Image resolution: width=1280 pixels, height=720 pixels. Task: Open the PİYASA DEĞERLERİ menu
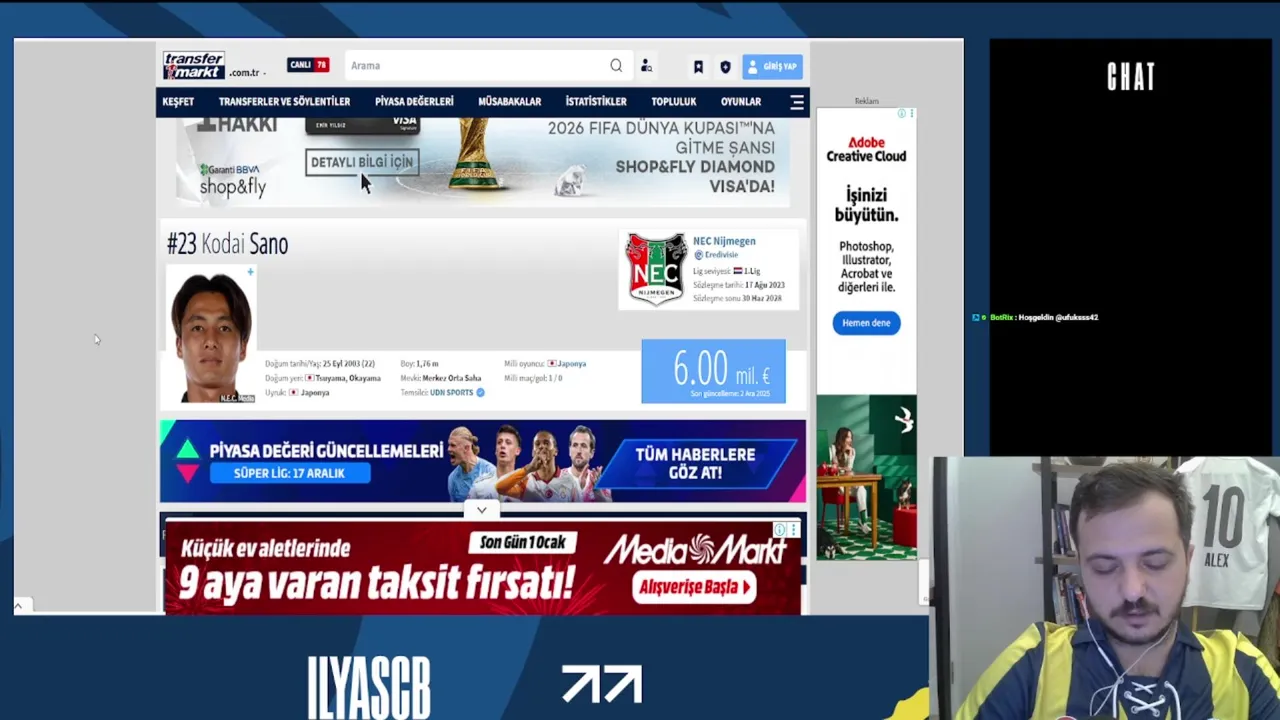click(414, 101)
